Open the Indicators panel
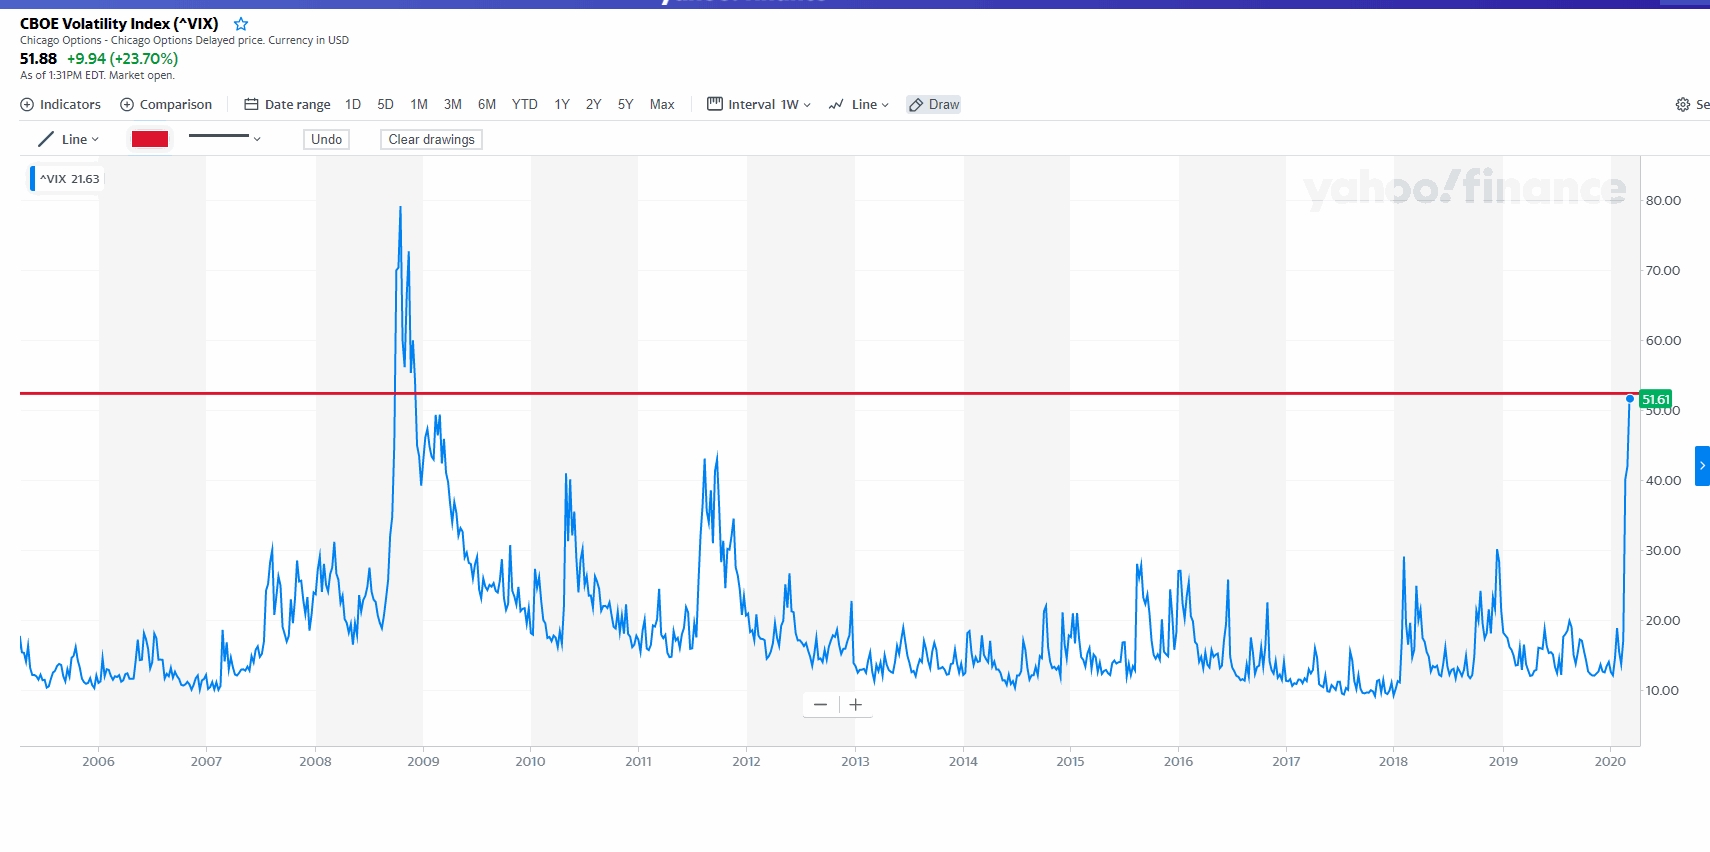This screenshot has height=852, width=1710. click(61, 105)
